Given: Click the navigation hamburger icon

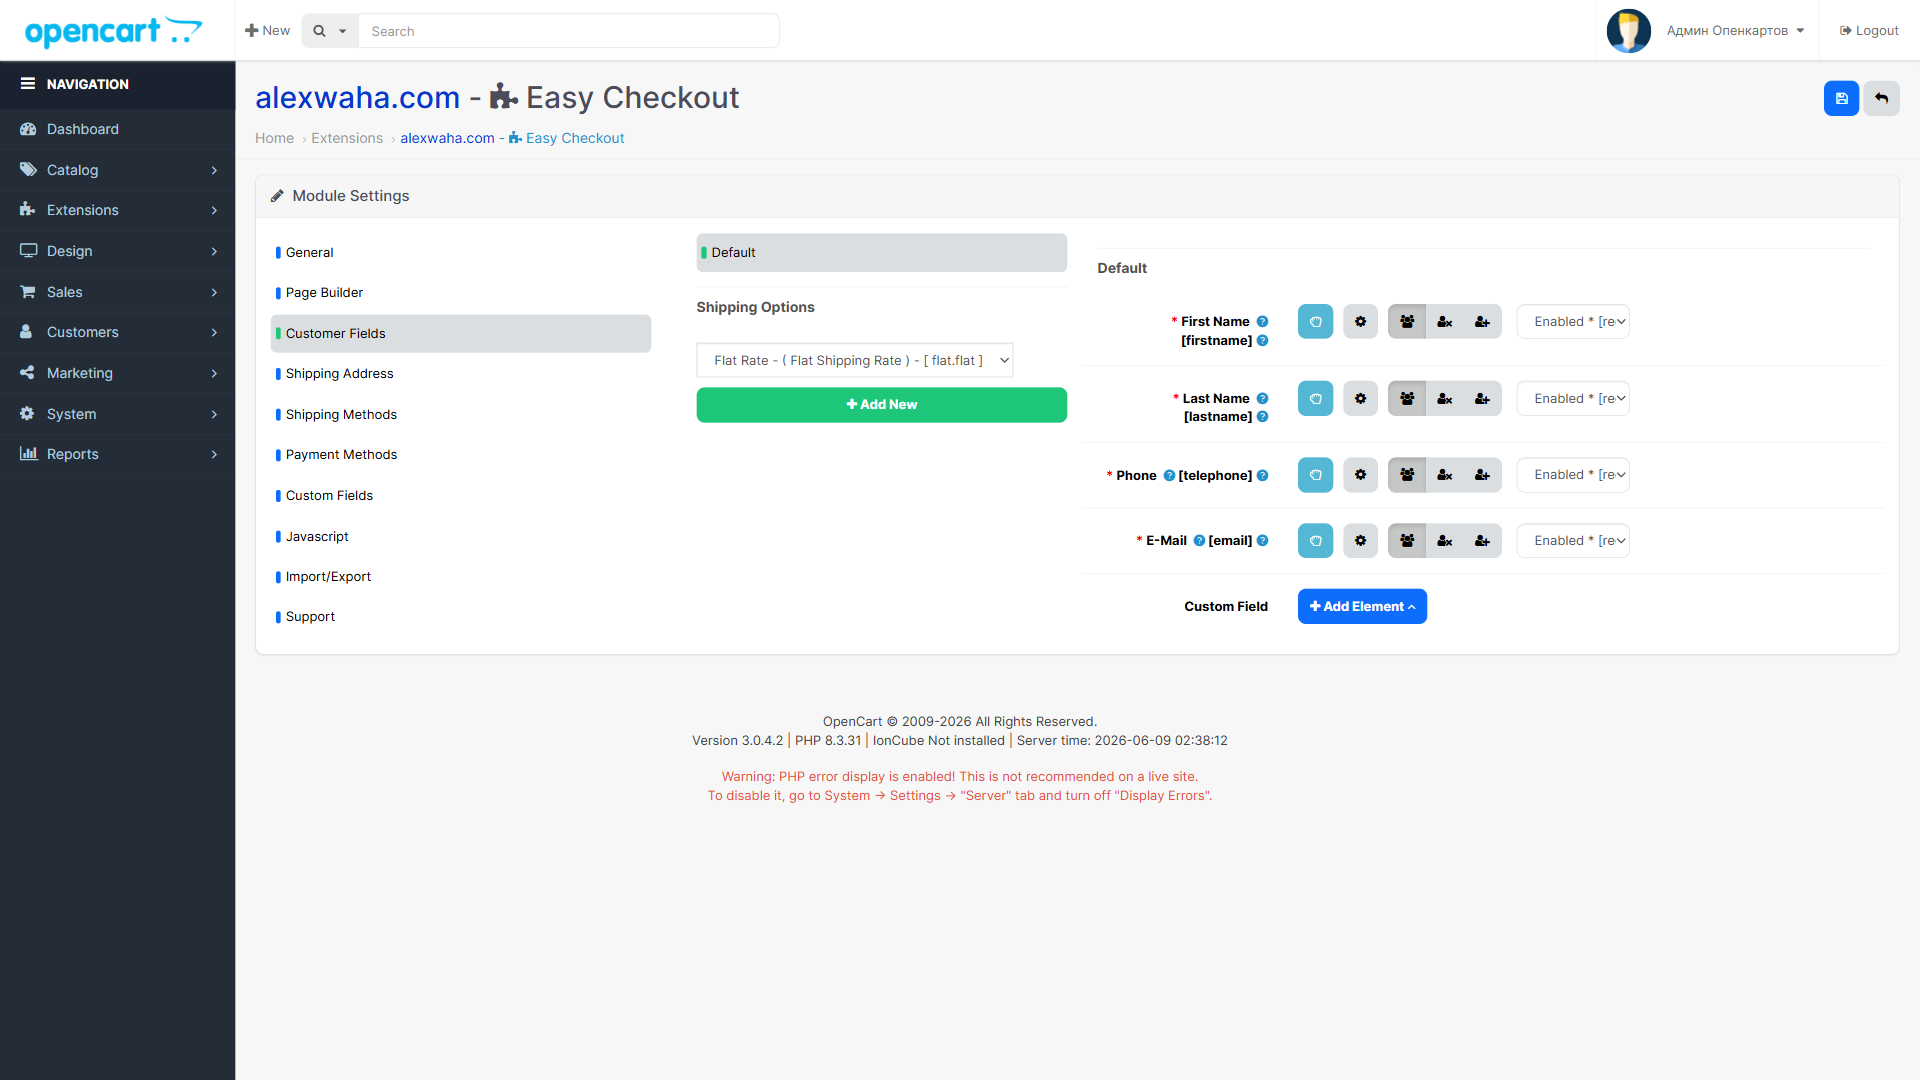Looking at the screenshot, I should [28, 84].
